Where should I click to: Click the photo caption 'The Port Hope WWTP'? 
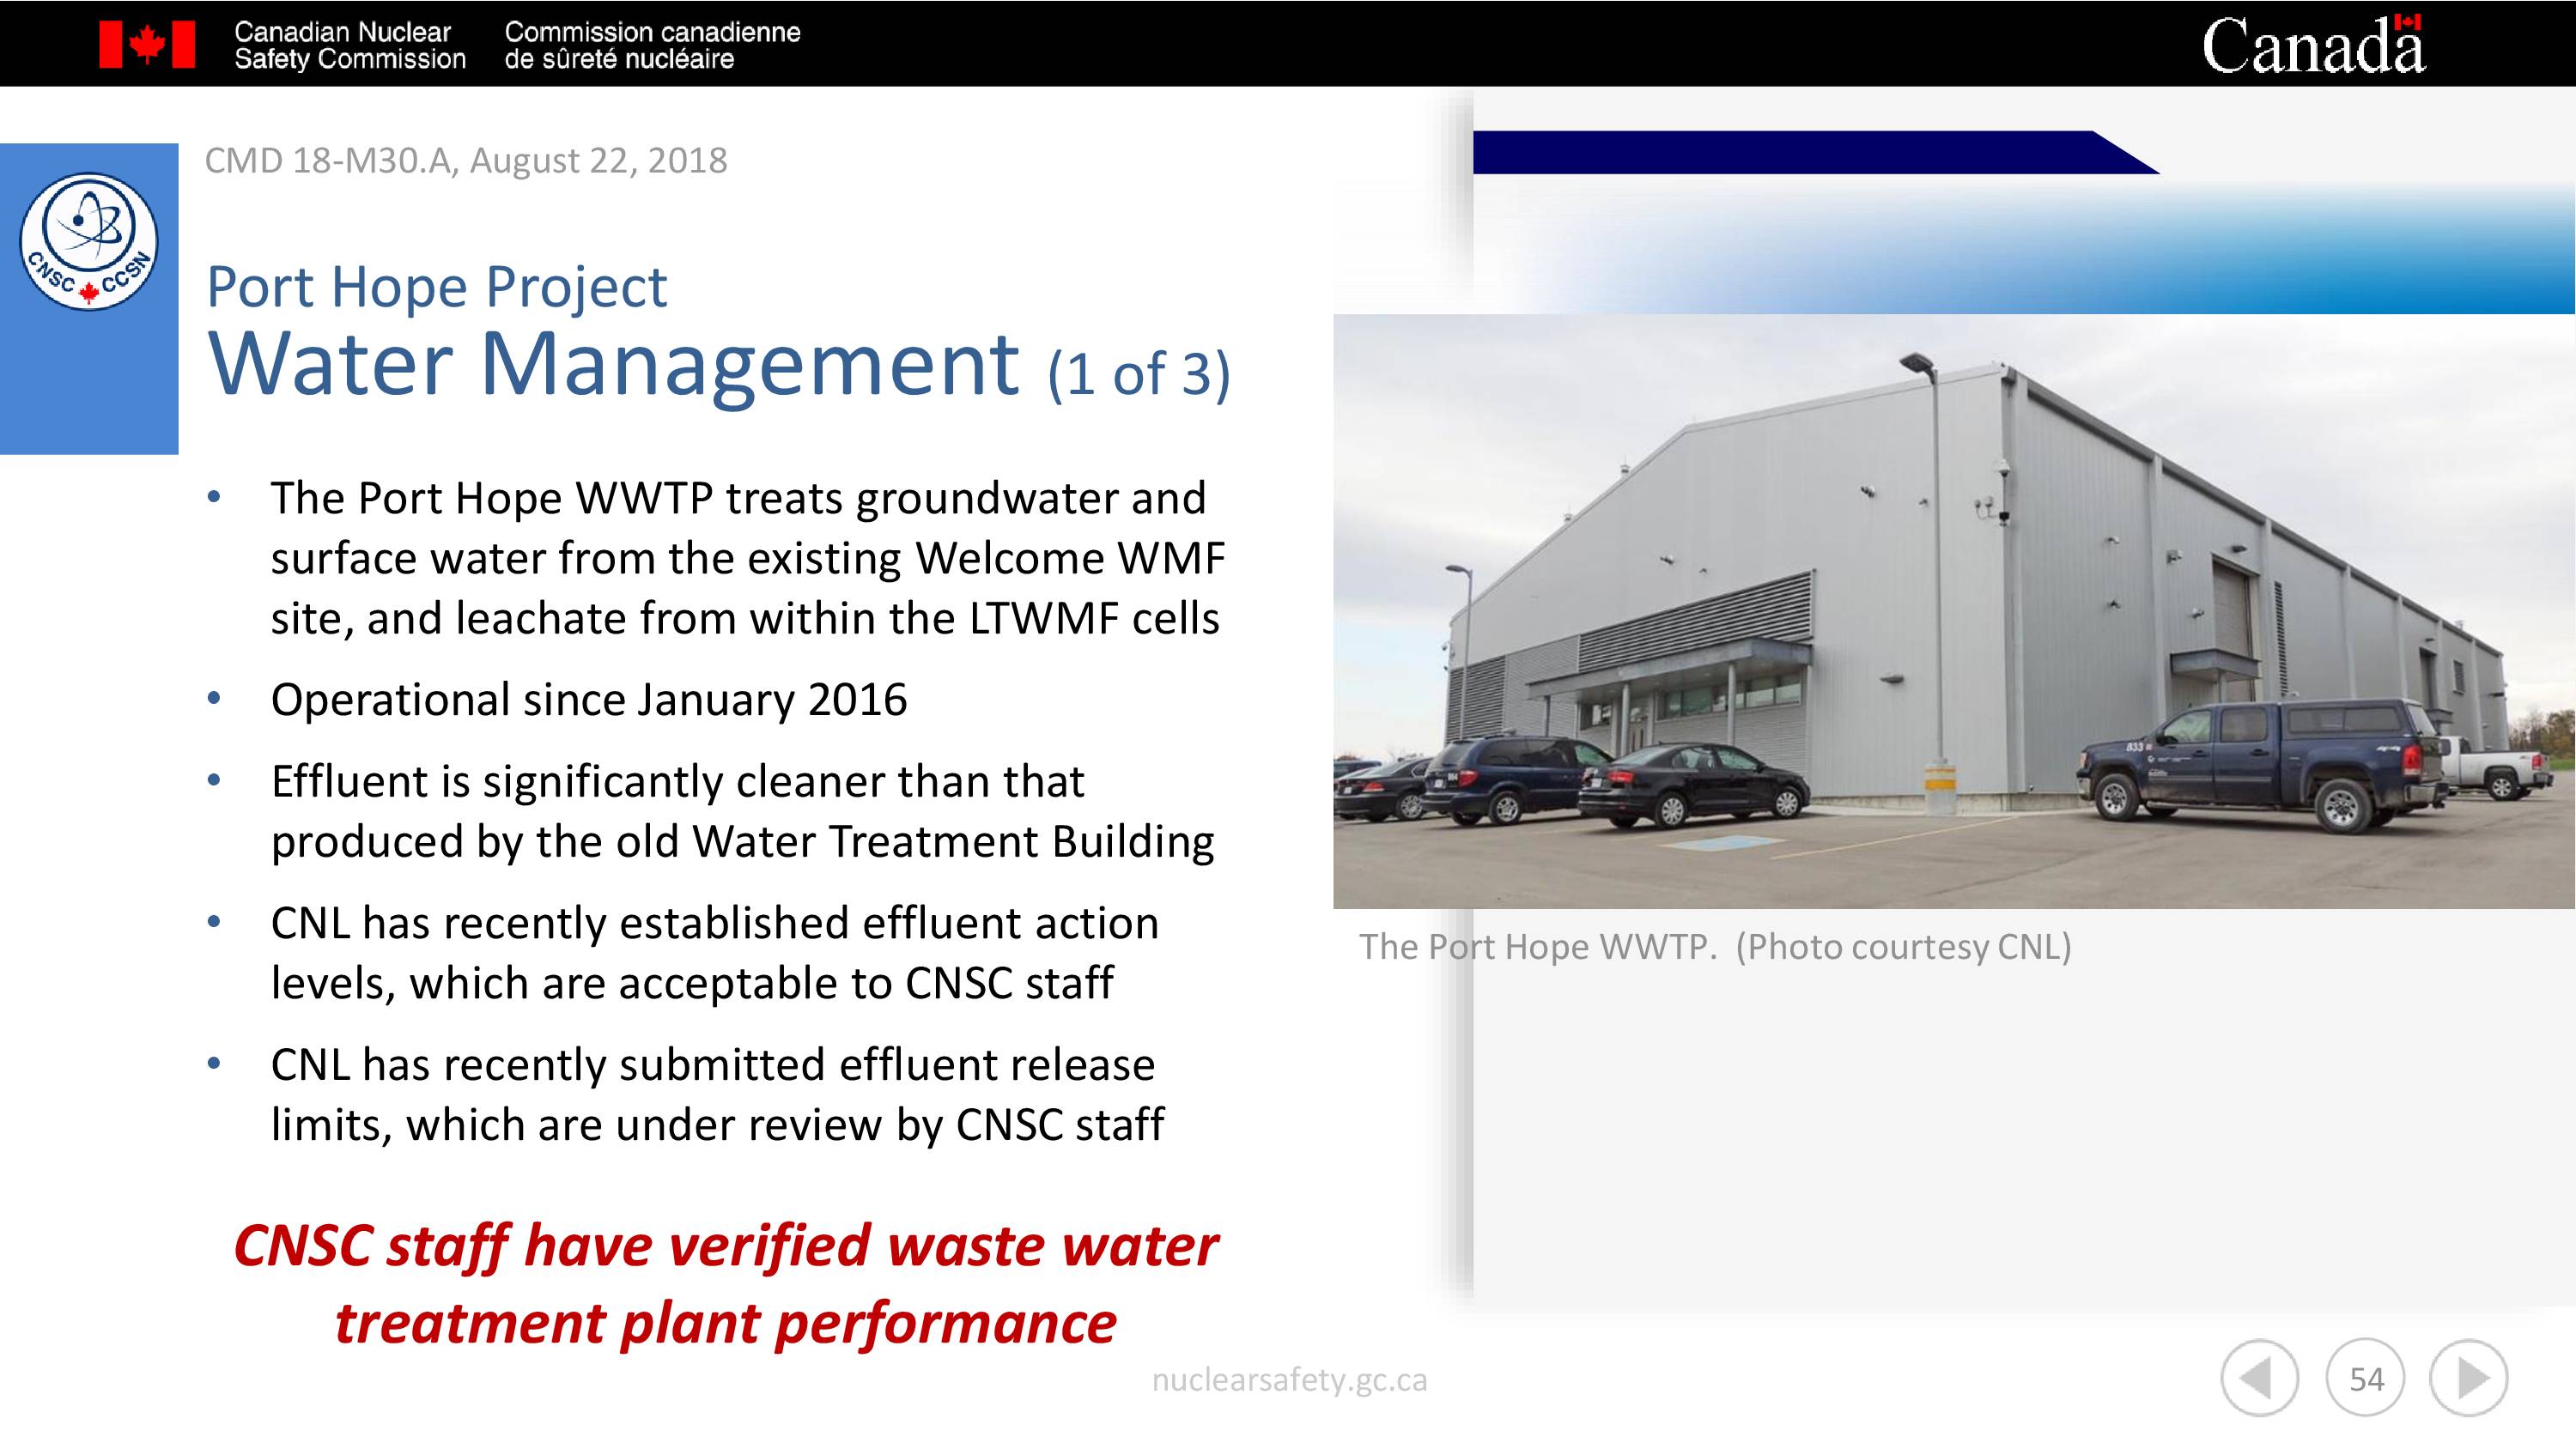pyautogui.click(x=1715, y=946)
